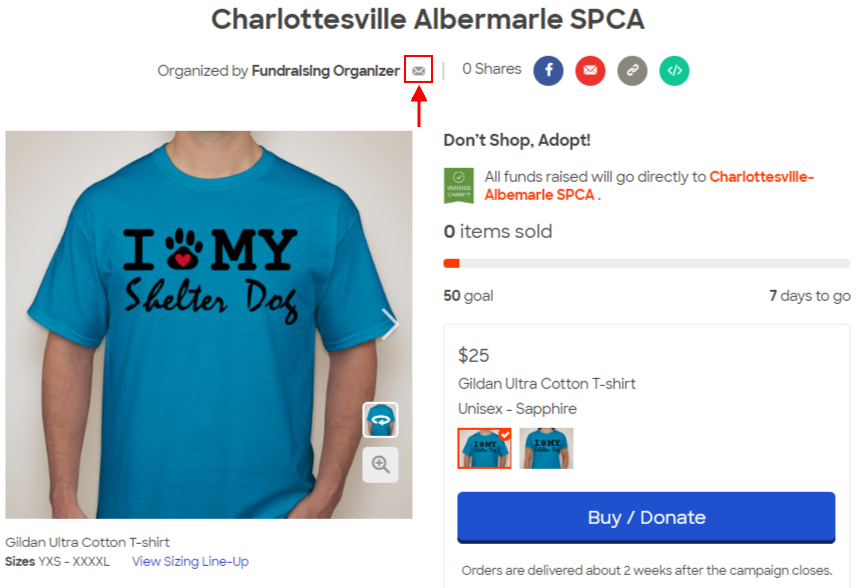Click the items sold progress bar
The height and width of the screenshot is (588, 857).
[647, 263]
